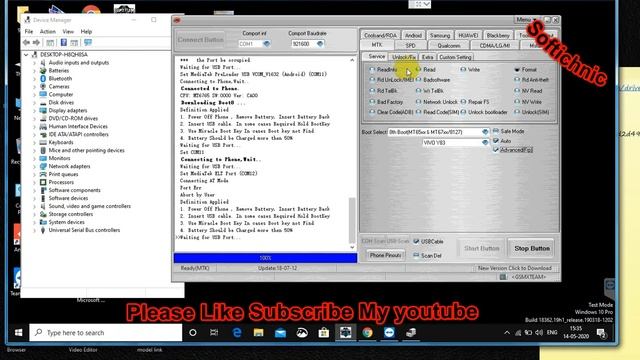Open Microsoft Store from taskbar
Image resolution: width=640 pixels, height=360 pixels.
324,333
